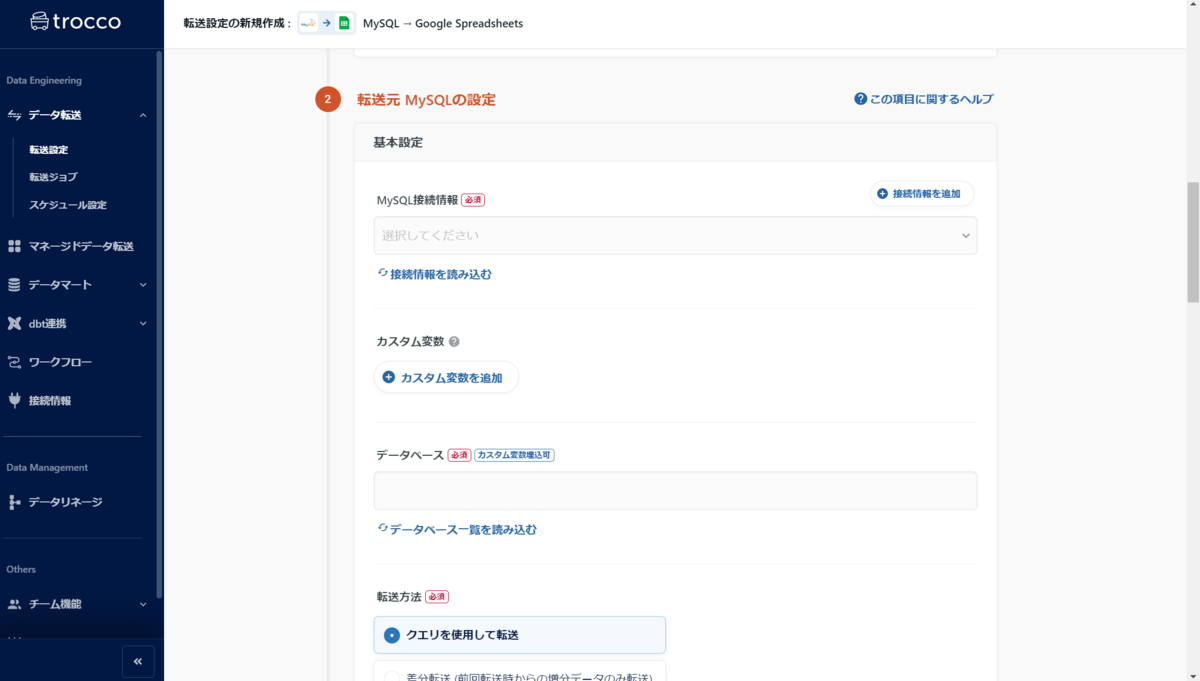Screen dimensions: 1200x681
Task: Click the help question mark icon
Action: [x=860, y=99]
